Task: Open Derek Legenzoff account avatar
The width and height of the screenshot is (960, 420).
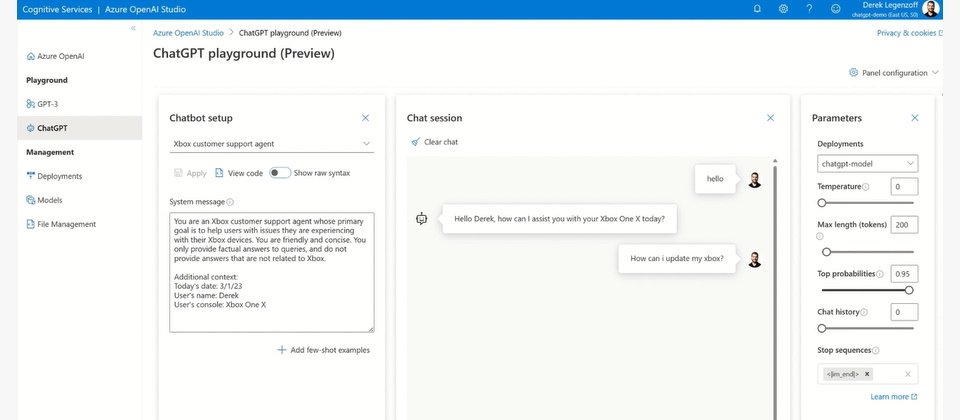Action: [x=930, y=9]
